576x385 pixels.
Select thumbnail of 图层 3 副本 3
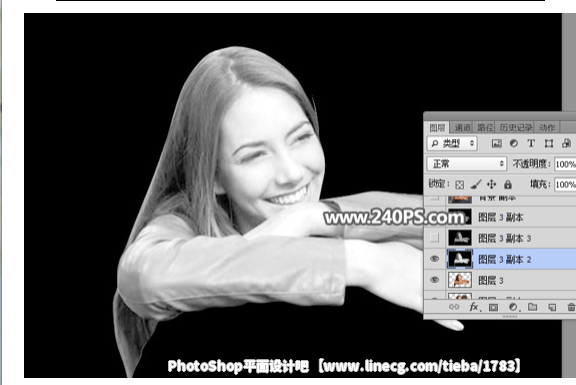point(460,238)
